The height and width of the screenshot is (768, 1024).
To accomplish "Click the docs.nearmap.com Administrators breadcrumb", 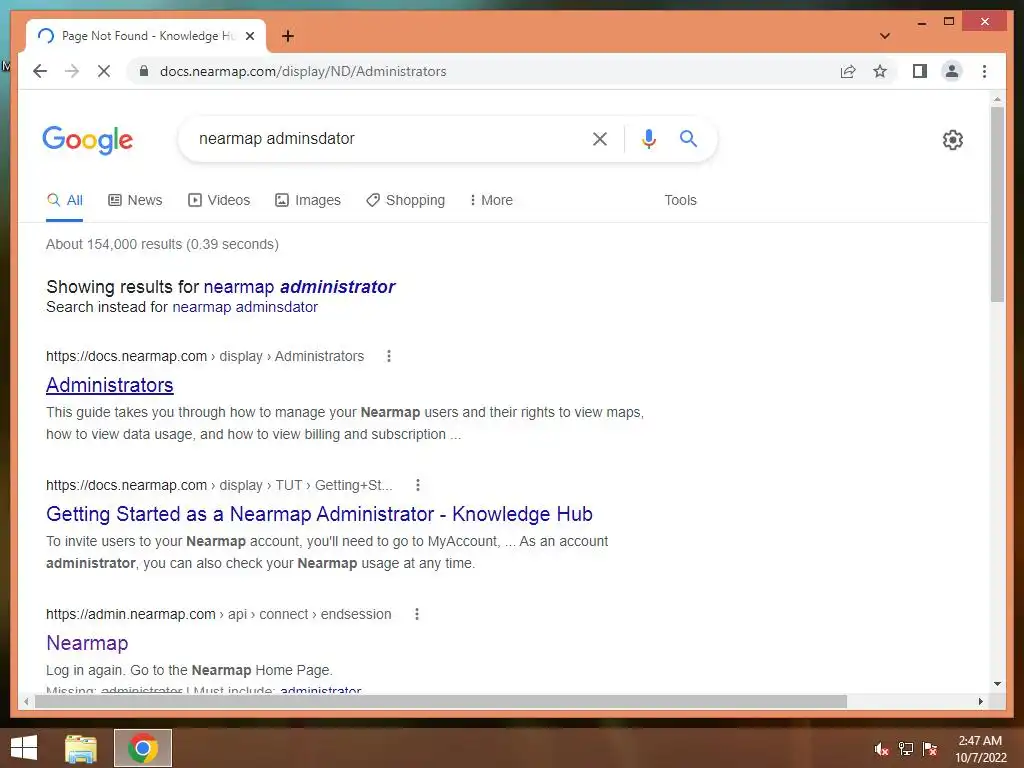I will coord(205,356).
